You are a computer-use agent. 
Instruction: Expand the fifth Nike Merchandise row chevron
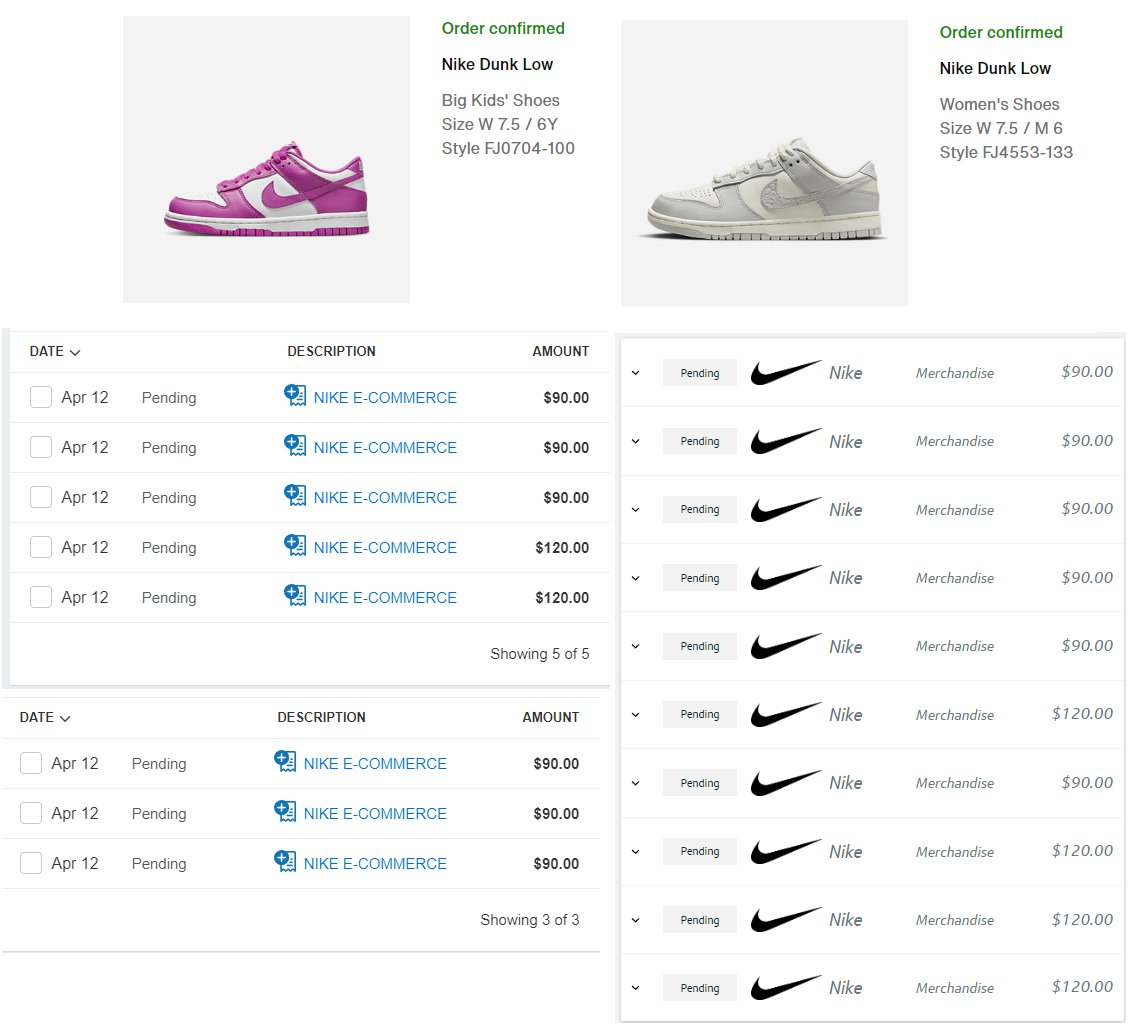click(x=636, y=646)
